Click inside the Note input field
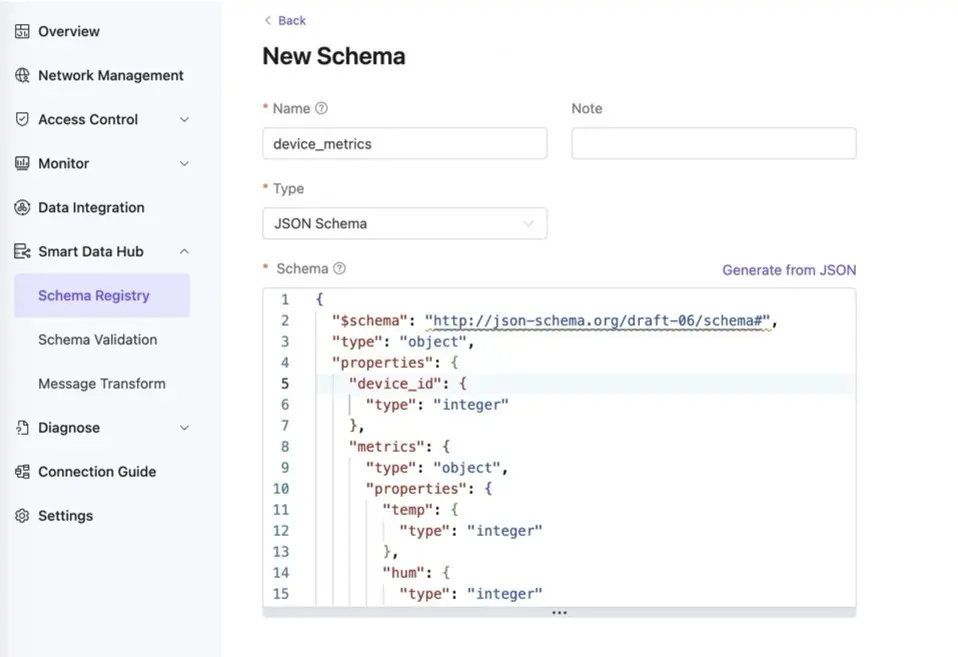This screenshot has height=657, width=958. [x=713, y=143]
